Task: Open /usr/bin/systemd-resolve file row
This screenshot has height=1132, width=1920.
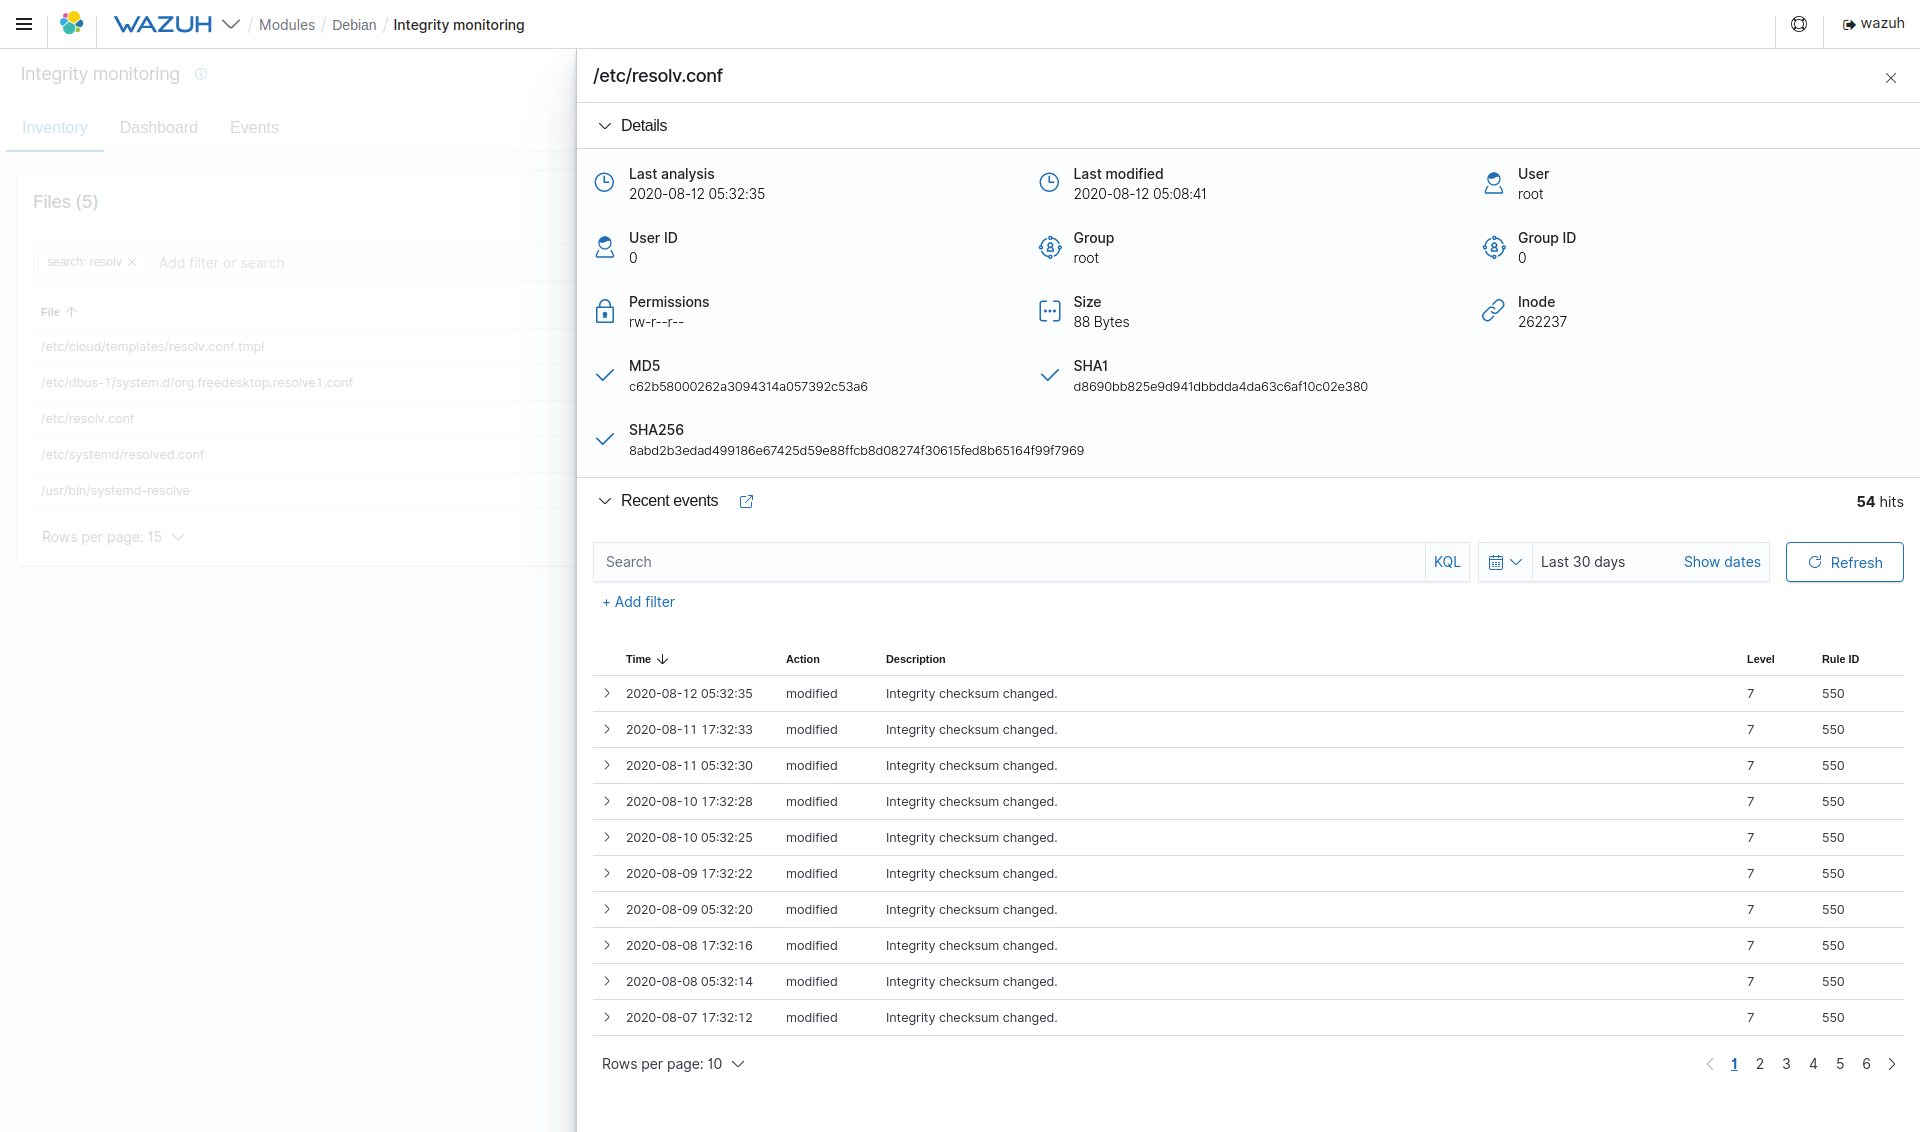Action: pyautogui.click(x=116, y=491)
